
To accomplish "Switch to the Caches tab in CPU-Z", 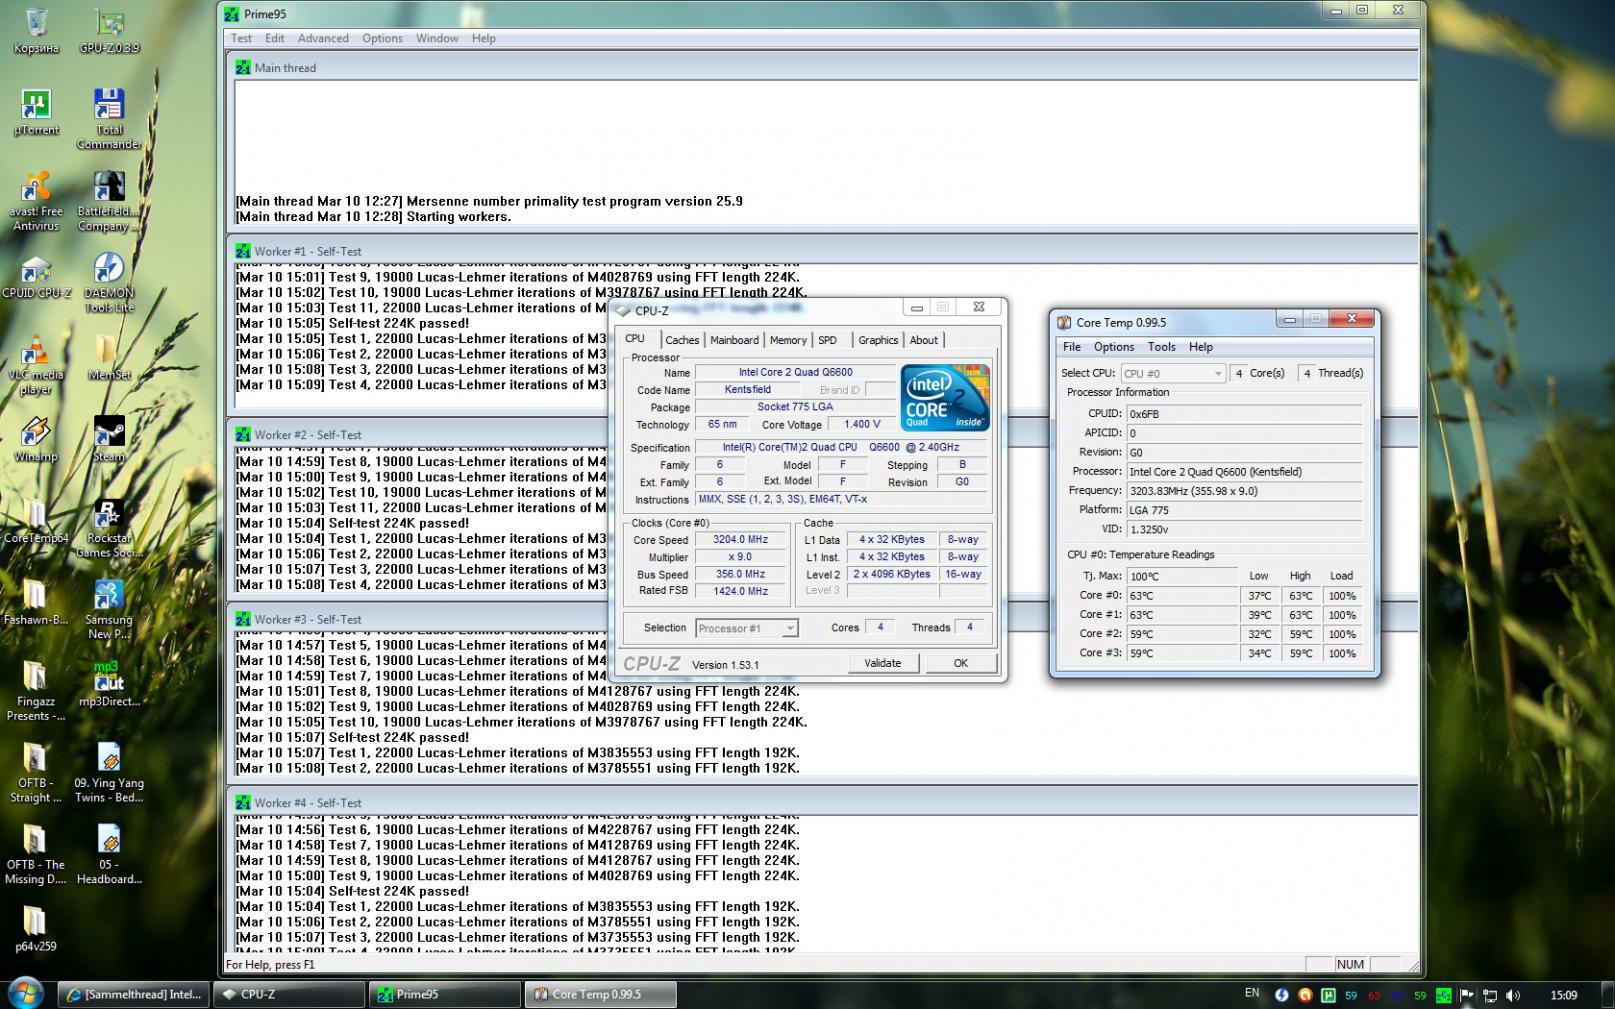I will [x=682, y=340].
